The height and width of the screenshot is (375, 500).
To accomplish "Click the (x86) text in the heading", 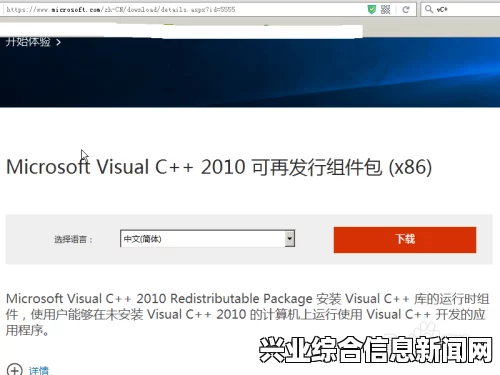I will pos(410,167).
